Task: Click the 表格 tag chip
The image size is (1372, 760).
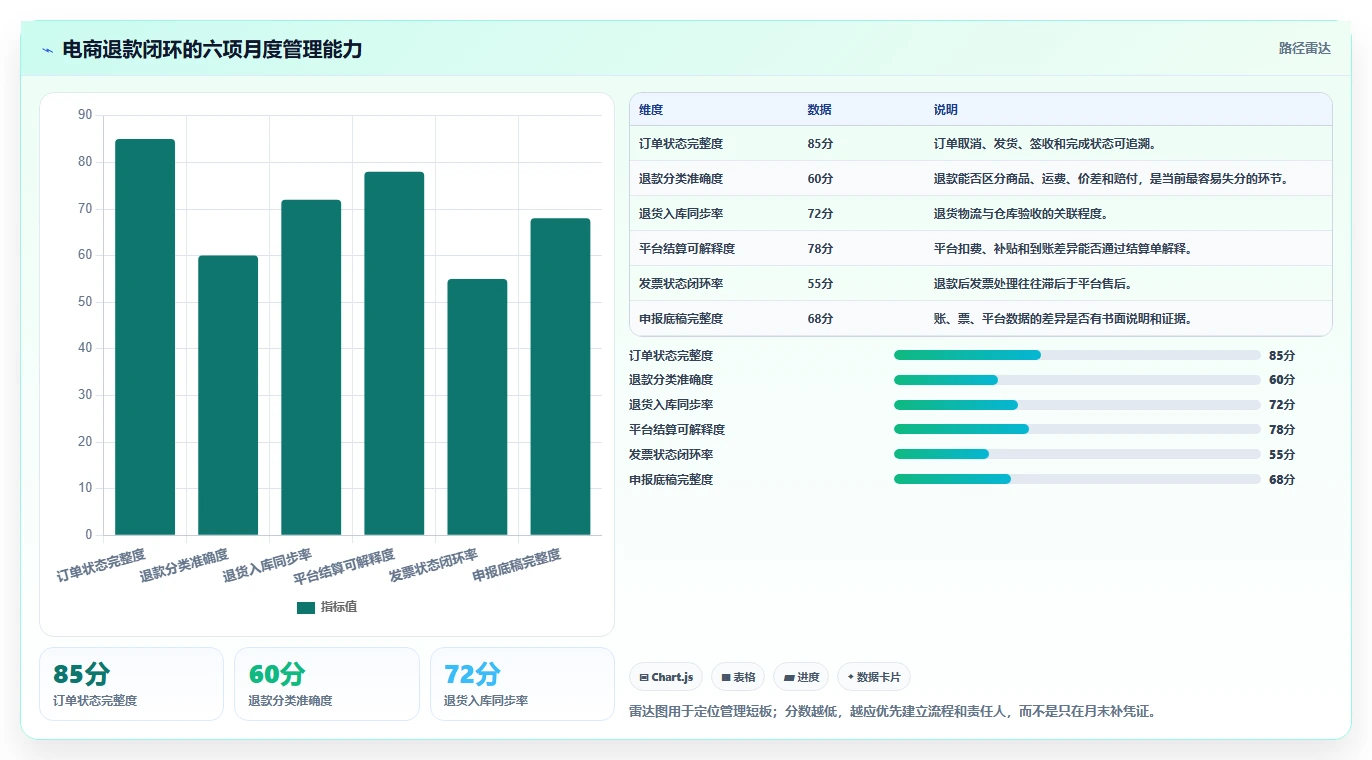Action: pos(738,677)
